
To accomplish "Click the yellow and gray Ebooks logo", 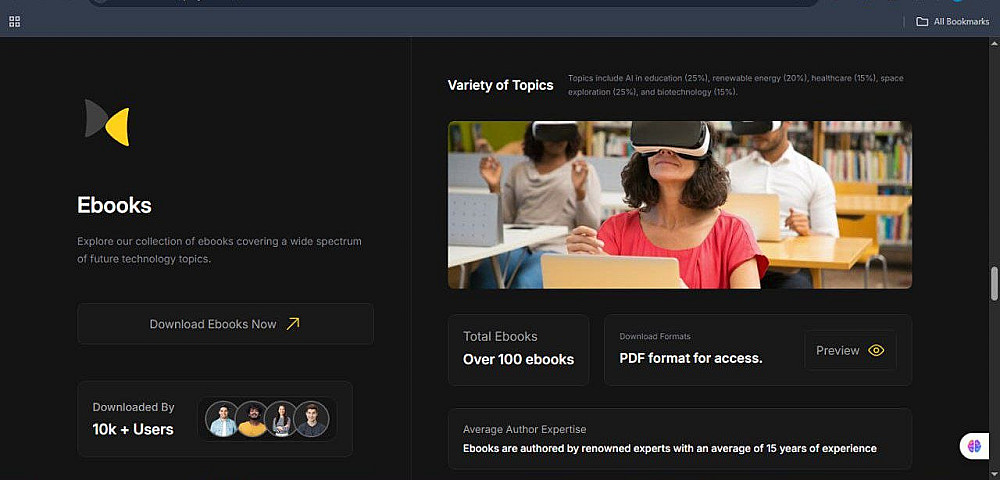I will (x=107, y=122).
